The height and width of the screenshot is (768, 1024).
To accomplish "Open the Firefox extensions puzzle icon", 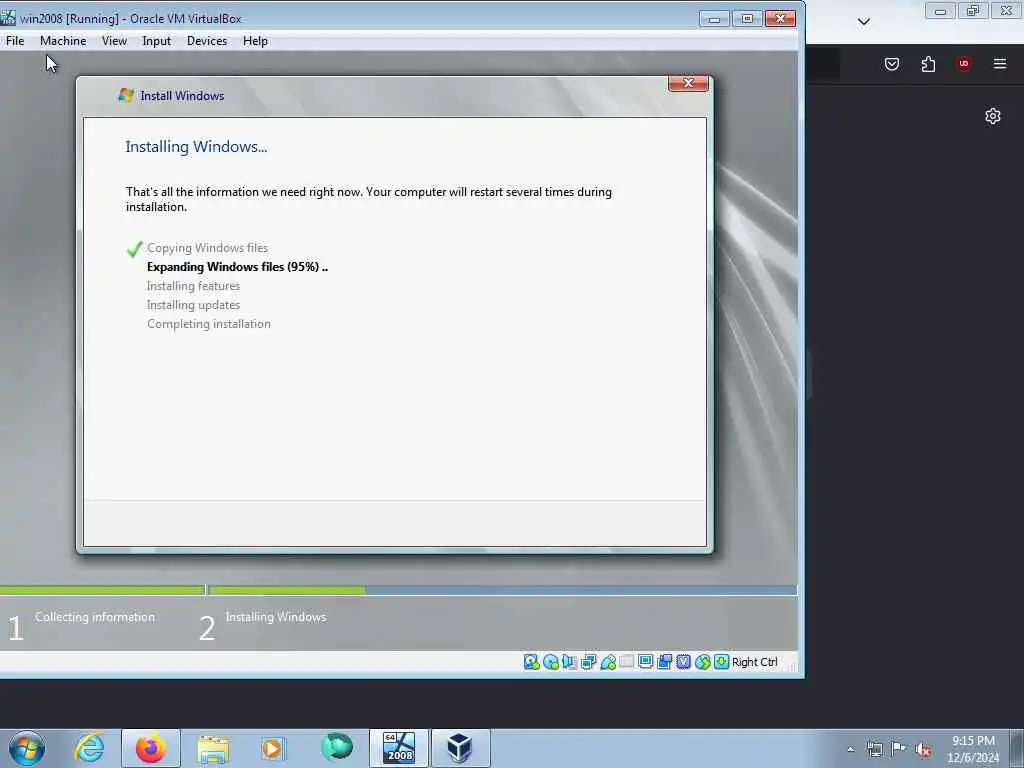I will (x=928, y=64).
